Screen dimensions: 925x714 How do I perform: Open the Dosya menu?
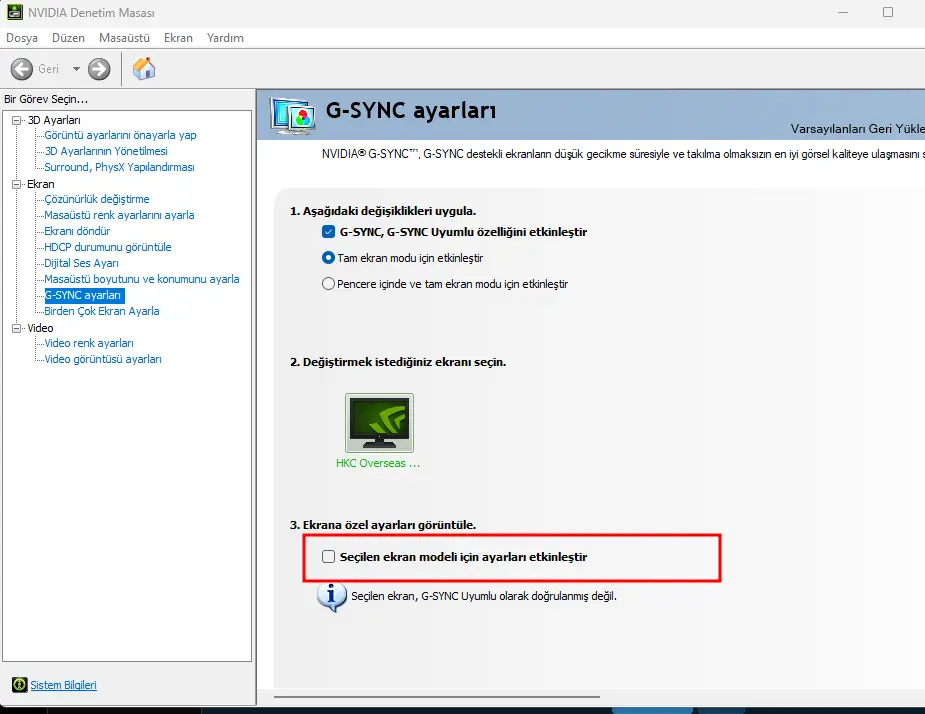click(22, 38)
